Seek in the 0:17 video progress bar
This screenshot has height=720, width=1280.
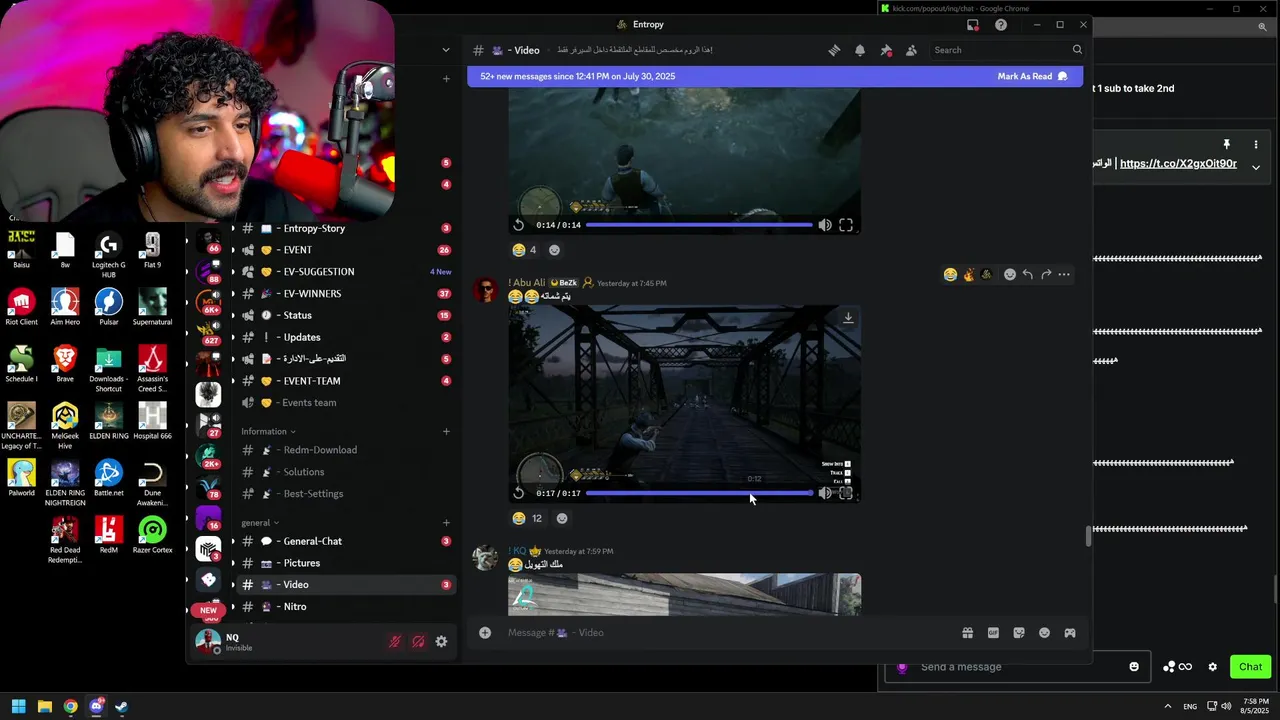click(x=699, y=493)
